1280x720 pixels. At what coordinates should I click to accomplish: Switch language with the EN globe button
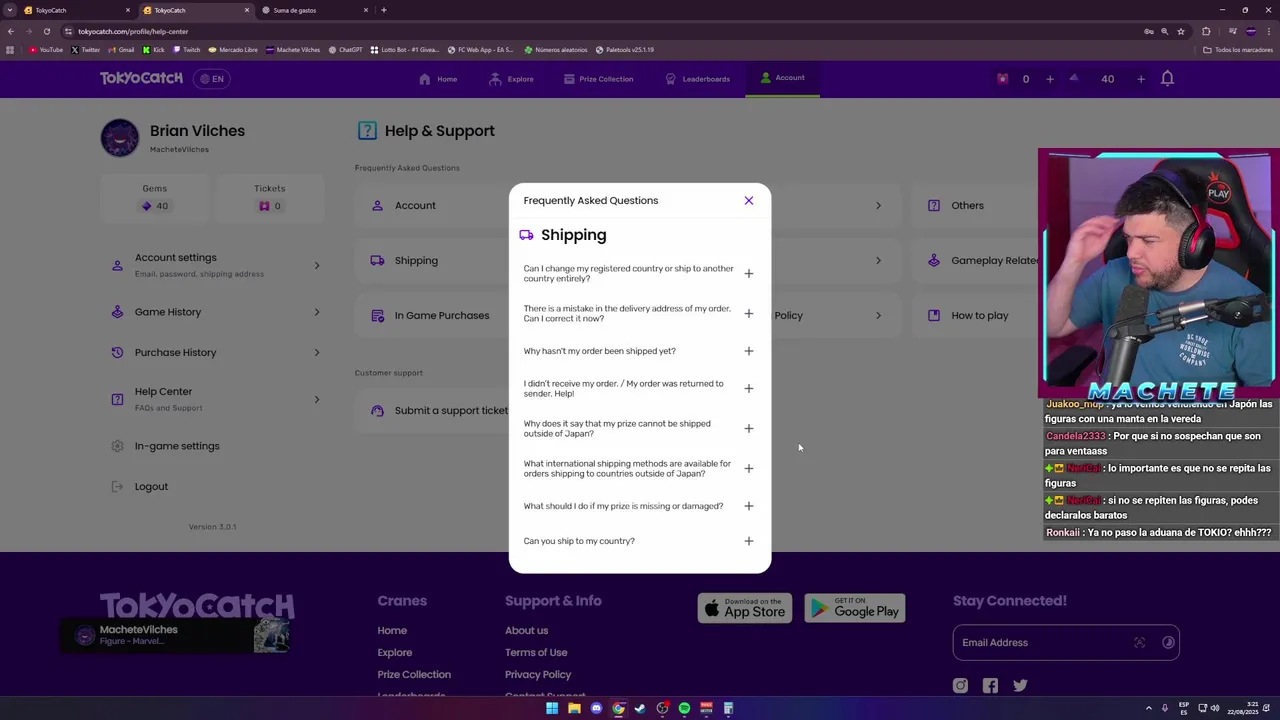point(211,79)
